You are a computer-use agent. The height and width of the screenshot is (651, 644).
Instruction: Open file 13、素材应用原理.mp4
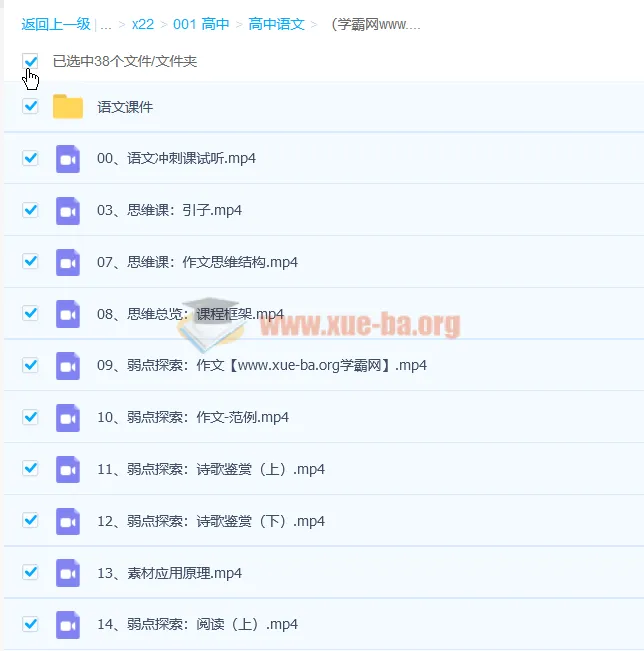(169, 573)
